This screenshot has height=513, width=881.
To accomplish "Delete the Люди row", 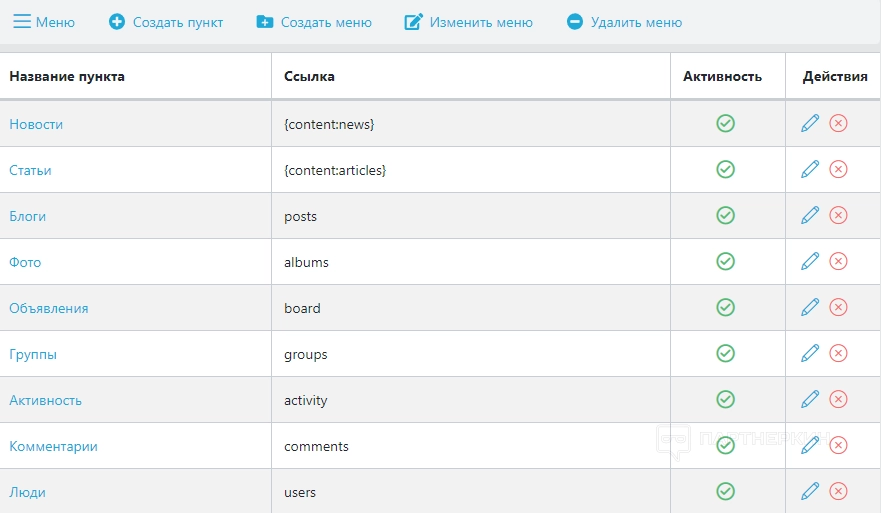I will [x=839, y=491].
